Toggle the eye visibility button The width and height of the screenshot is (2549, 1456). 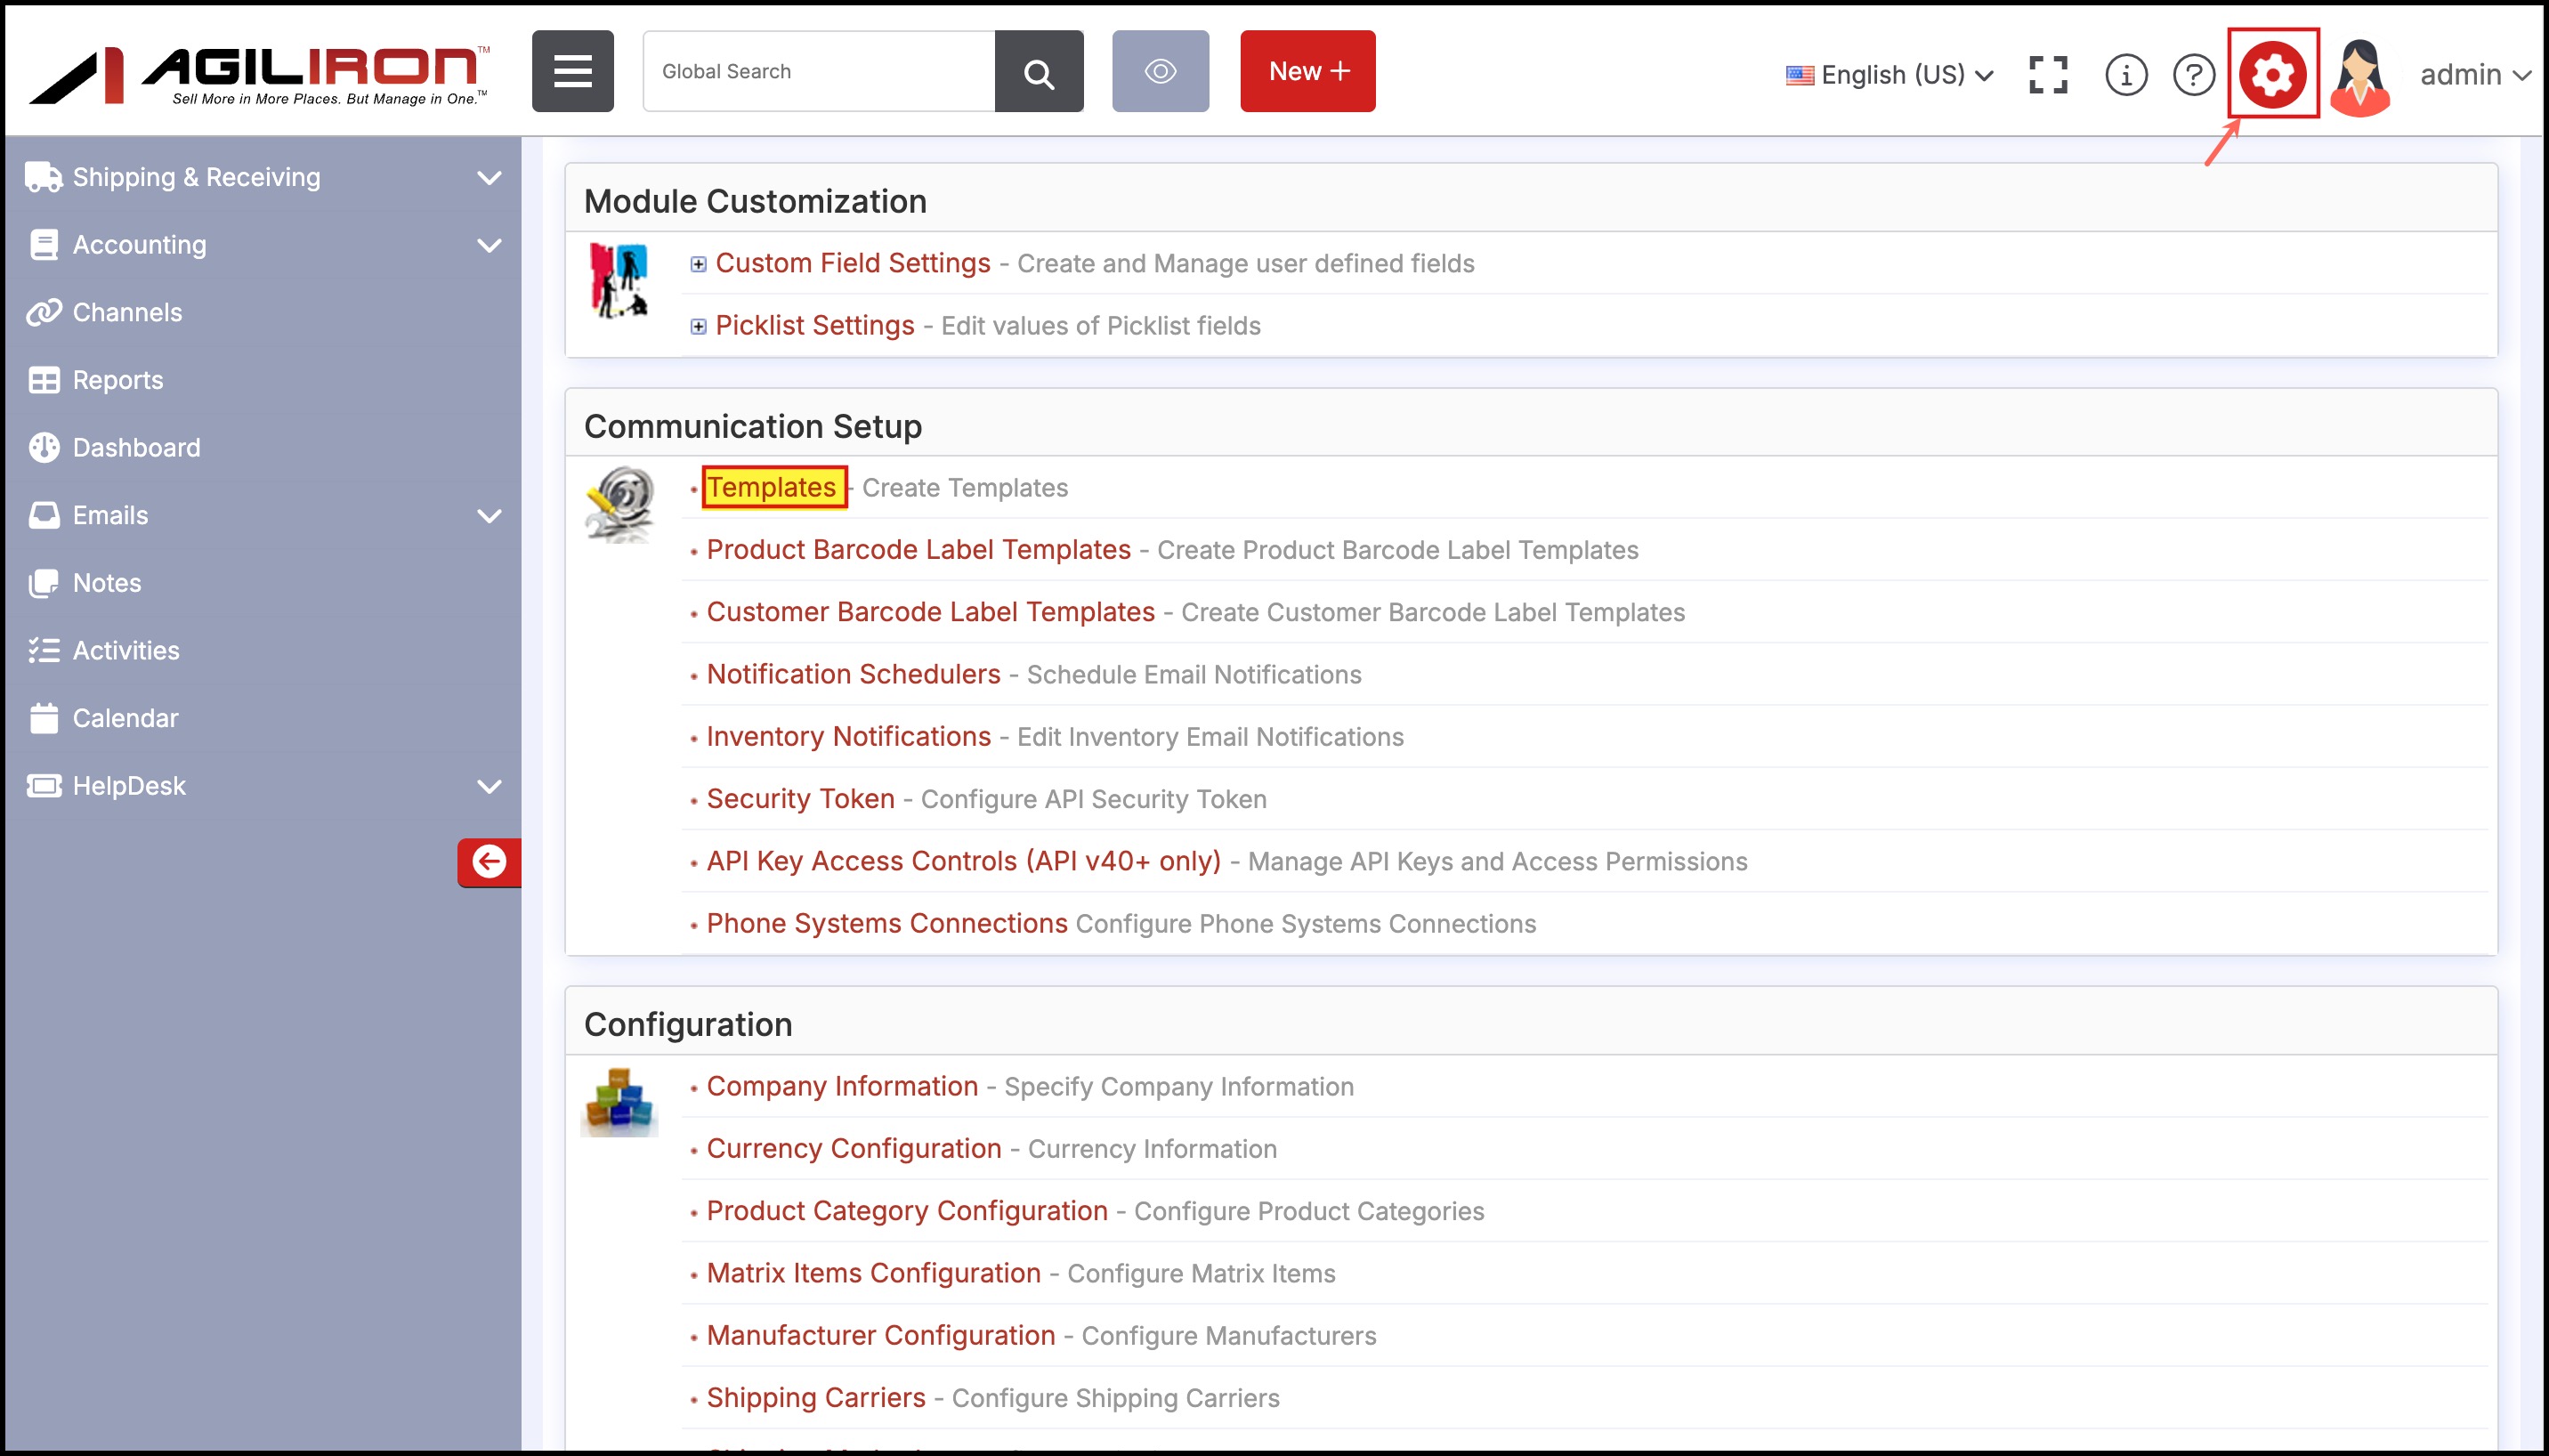pos(1160,71)
